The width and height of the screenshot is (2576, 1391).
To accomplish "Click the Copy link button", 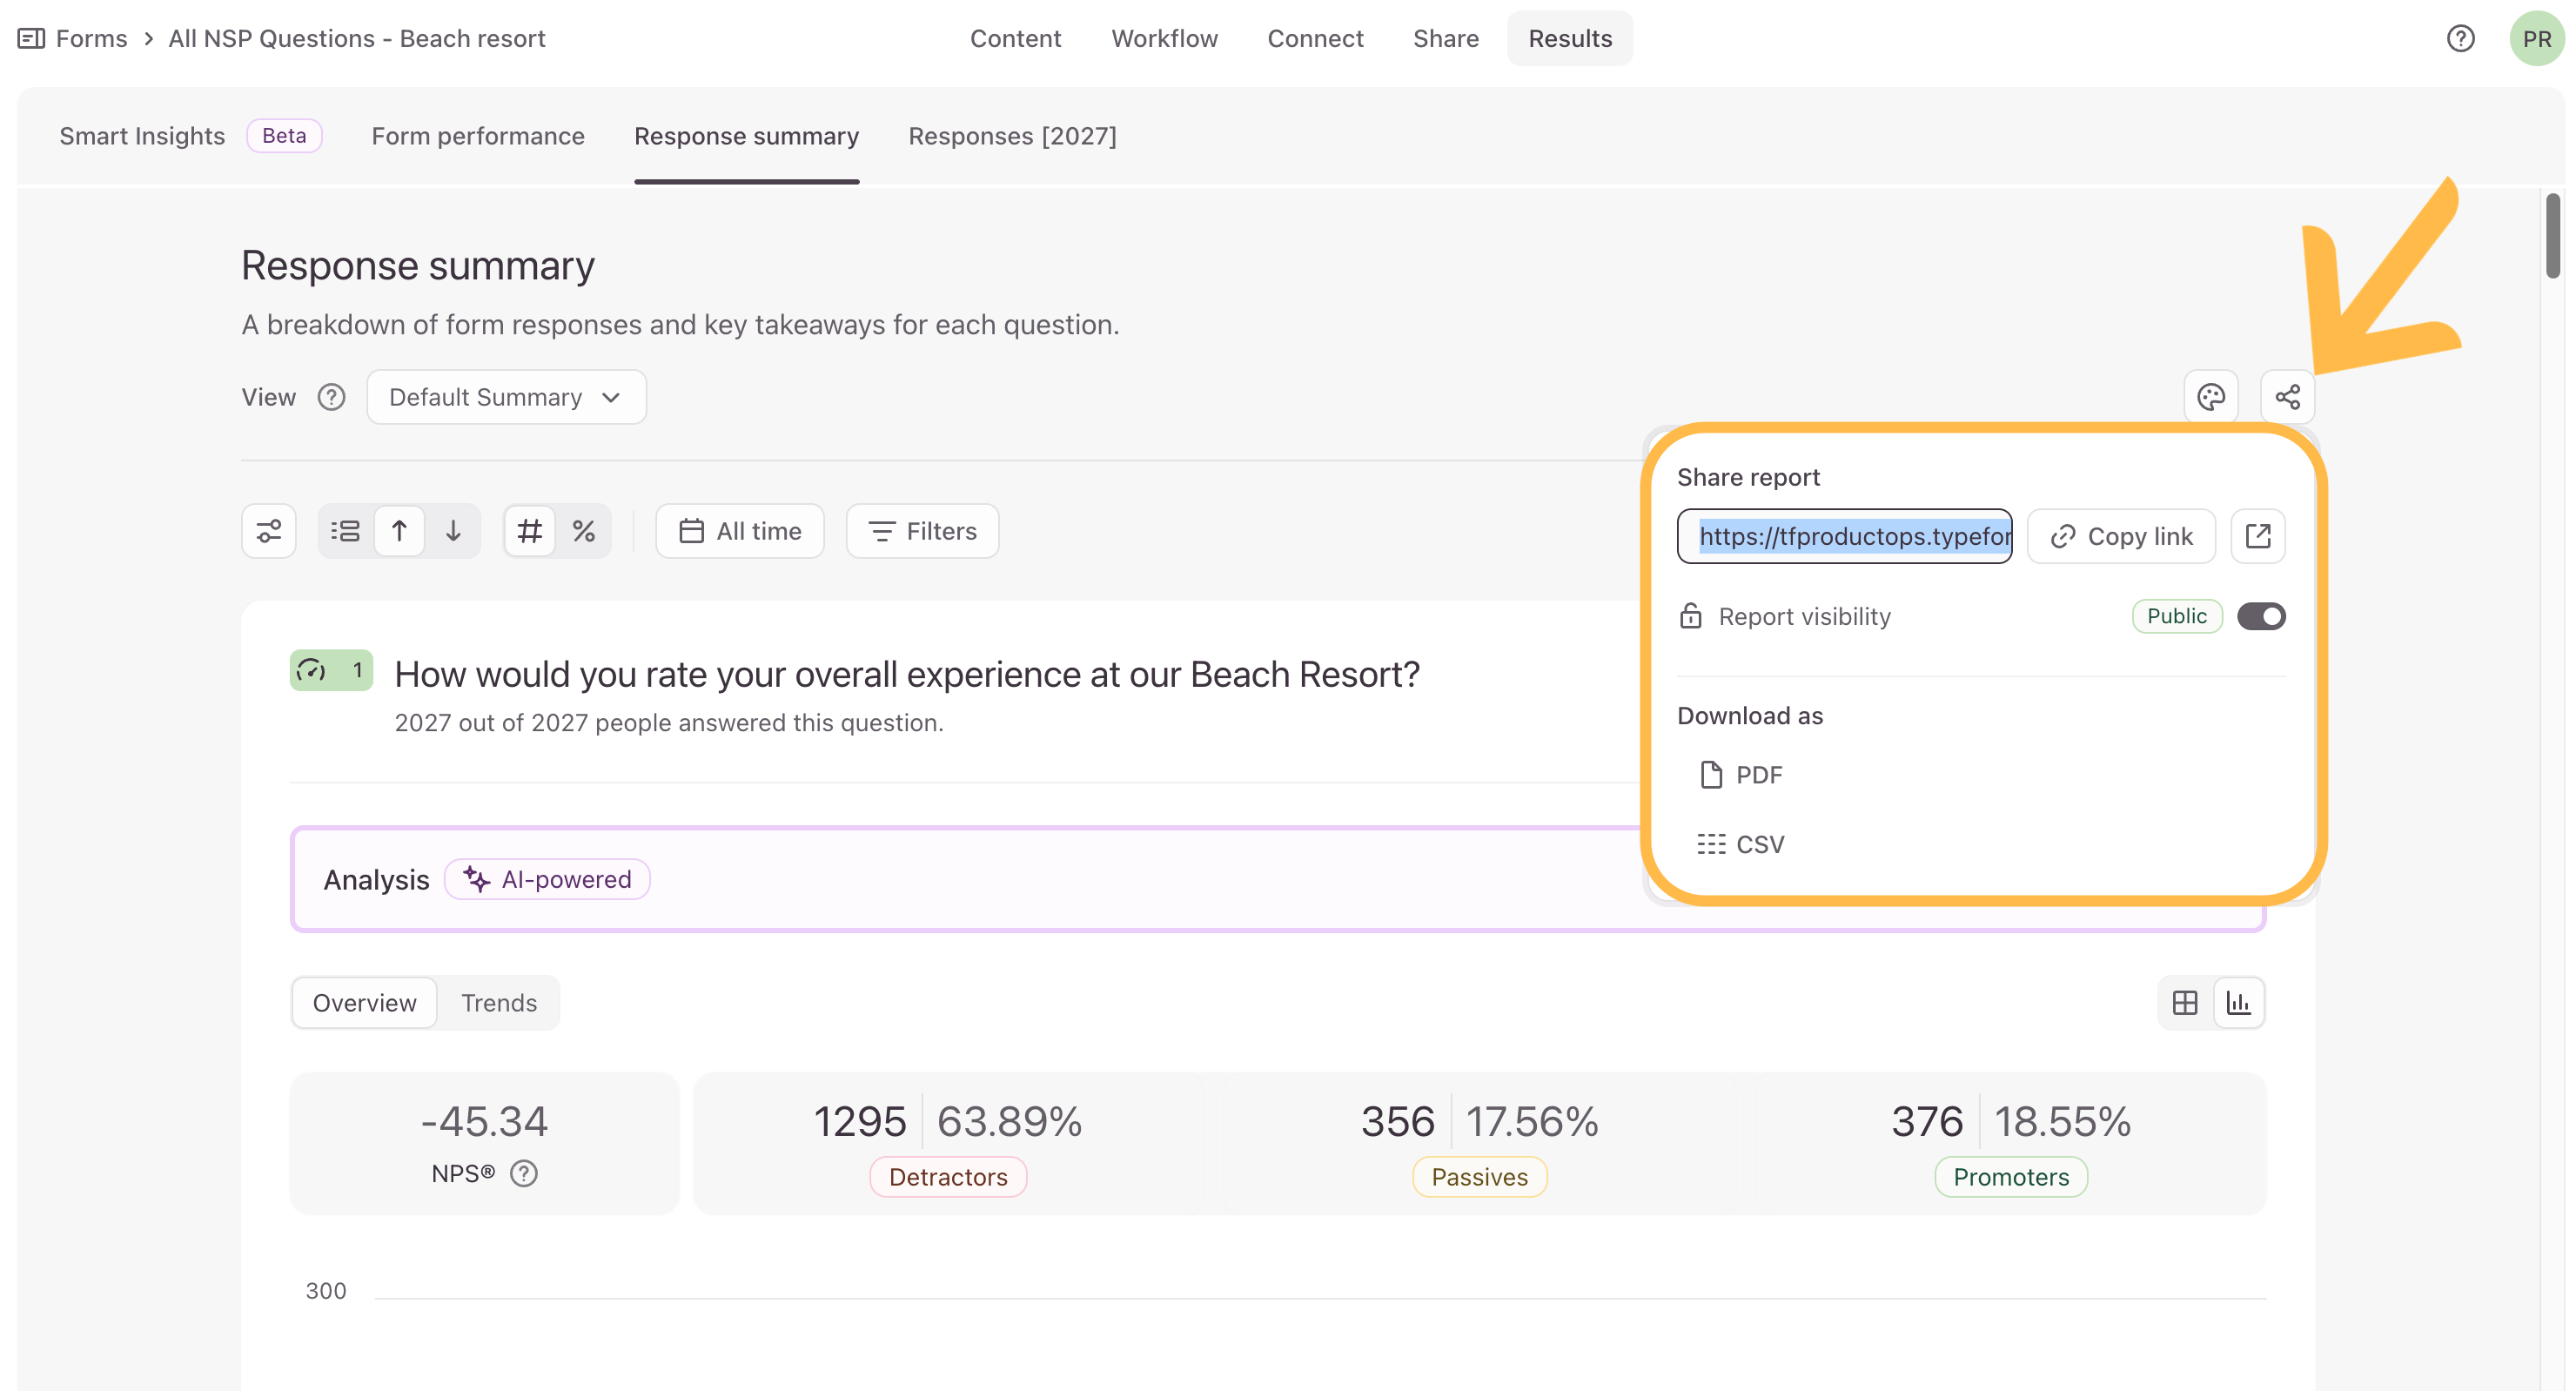I will [2121, 536].
